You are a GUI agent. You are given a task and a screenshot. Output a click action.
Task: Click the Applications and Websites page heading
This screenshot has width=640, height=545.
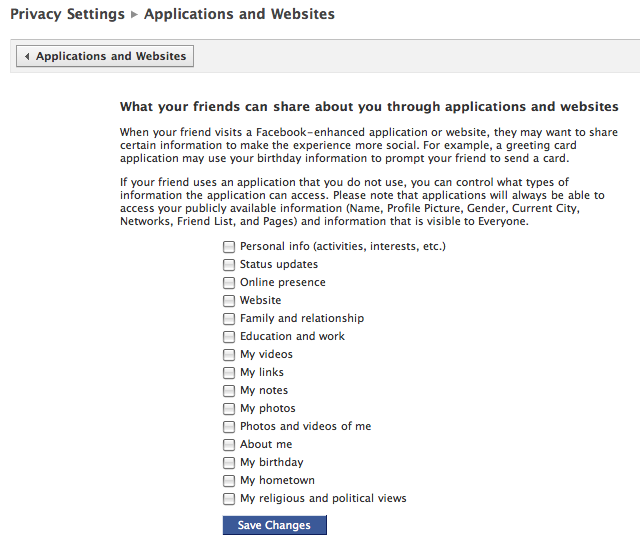click(239, 15)
